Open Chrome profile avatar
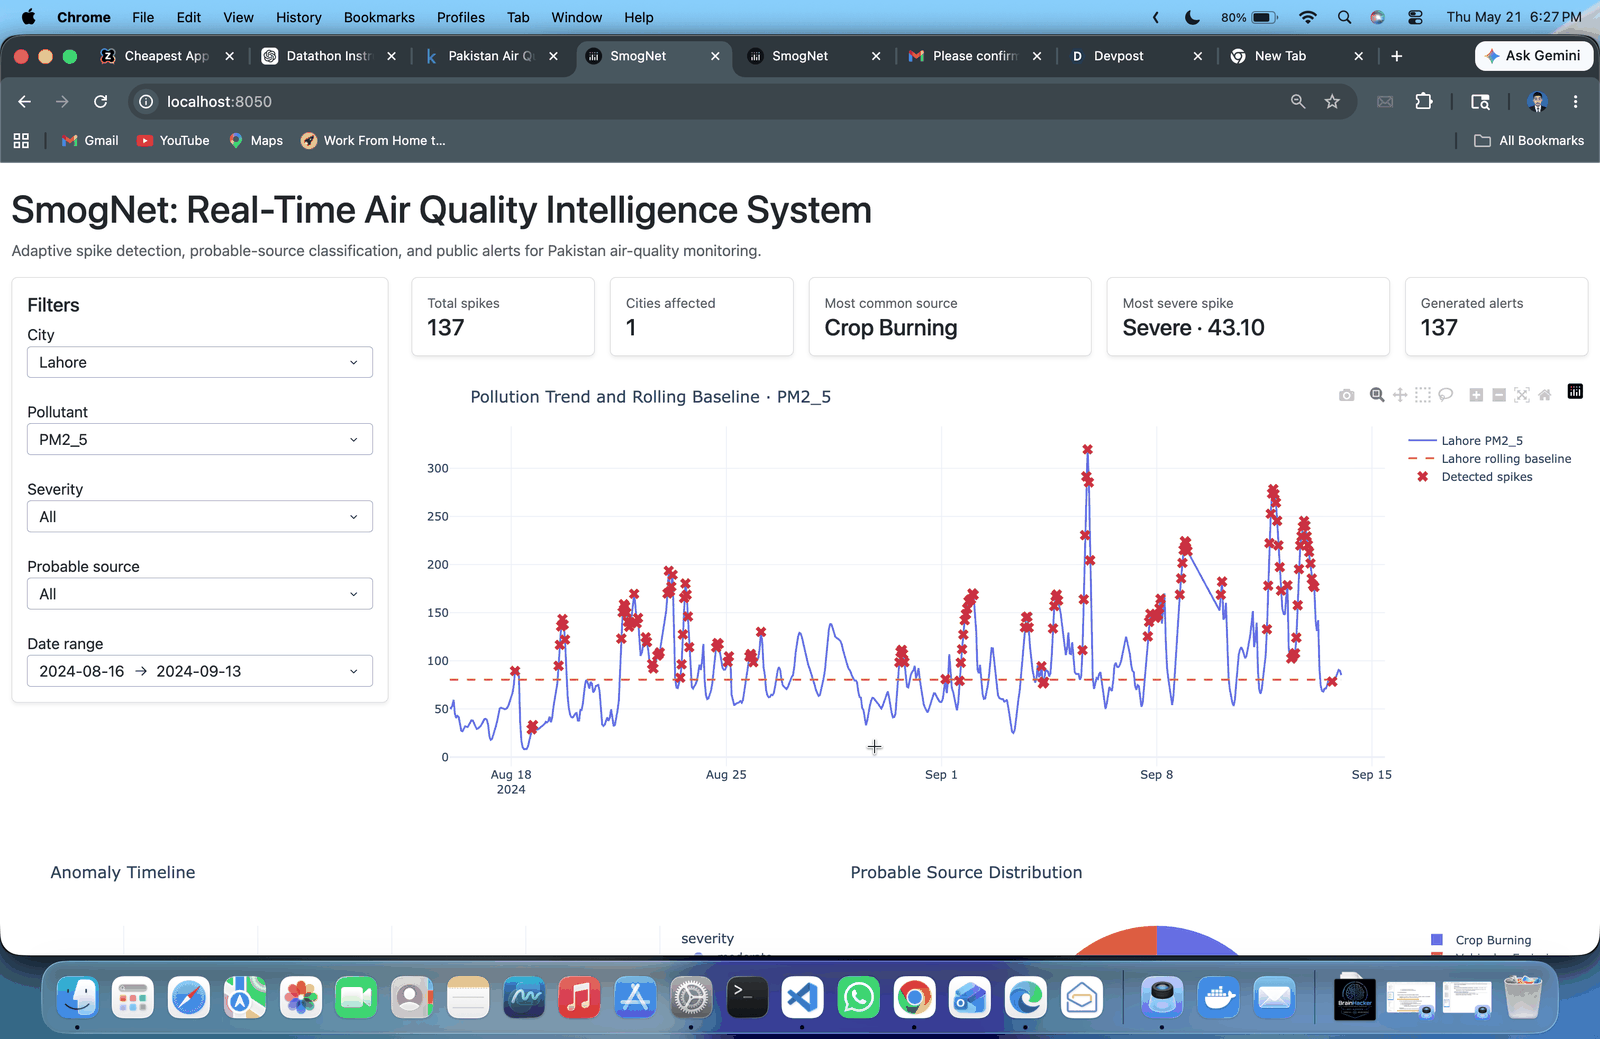This screenshot has width=1600, height=1039. click(x=1538, y=101)
